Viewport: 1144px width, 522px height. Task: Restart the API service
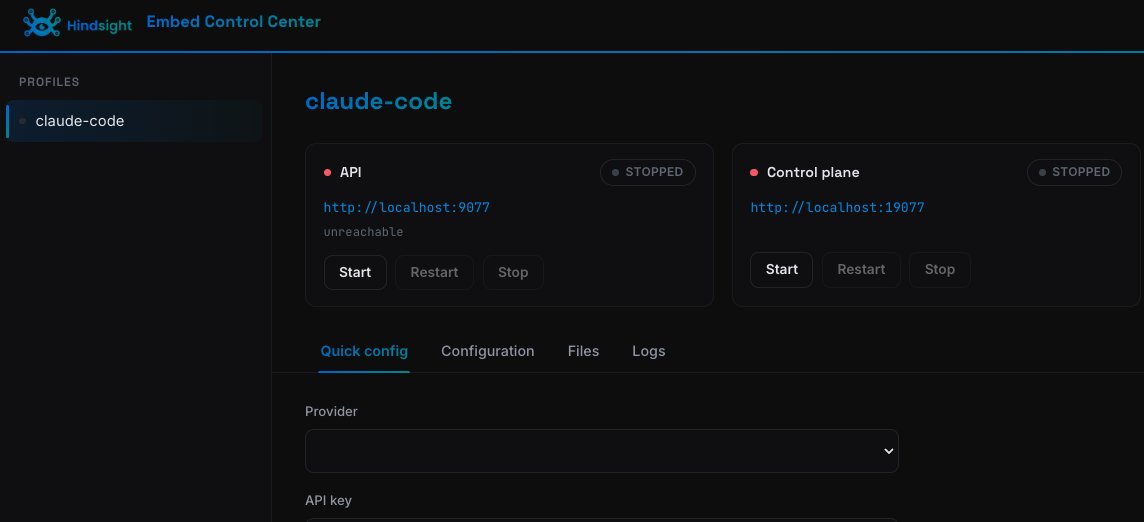(434, 272)
